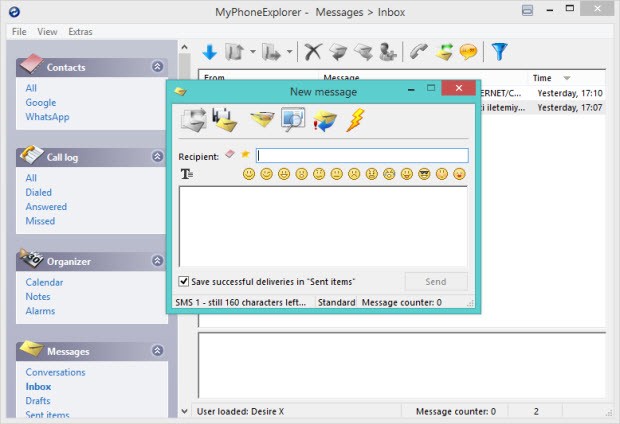Collapse the Call log panel

[x=157, y=157]
